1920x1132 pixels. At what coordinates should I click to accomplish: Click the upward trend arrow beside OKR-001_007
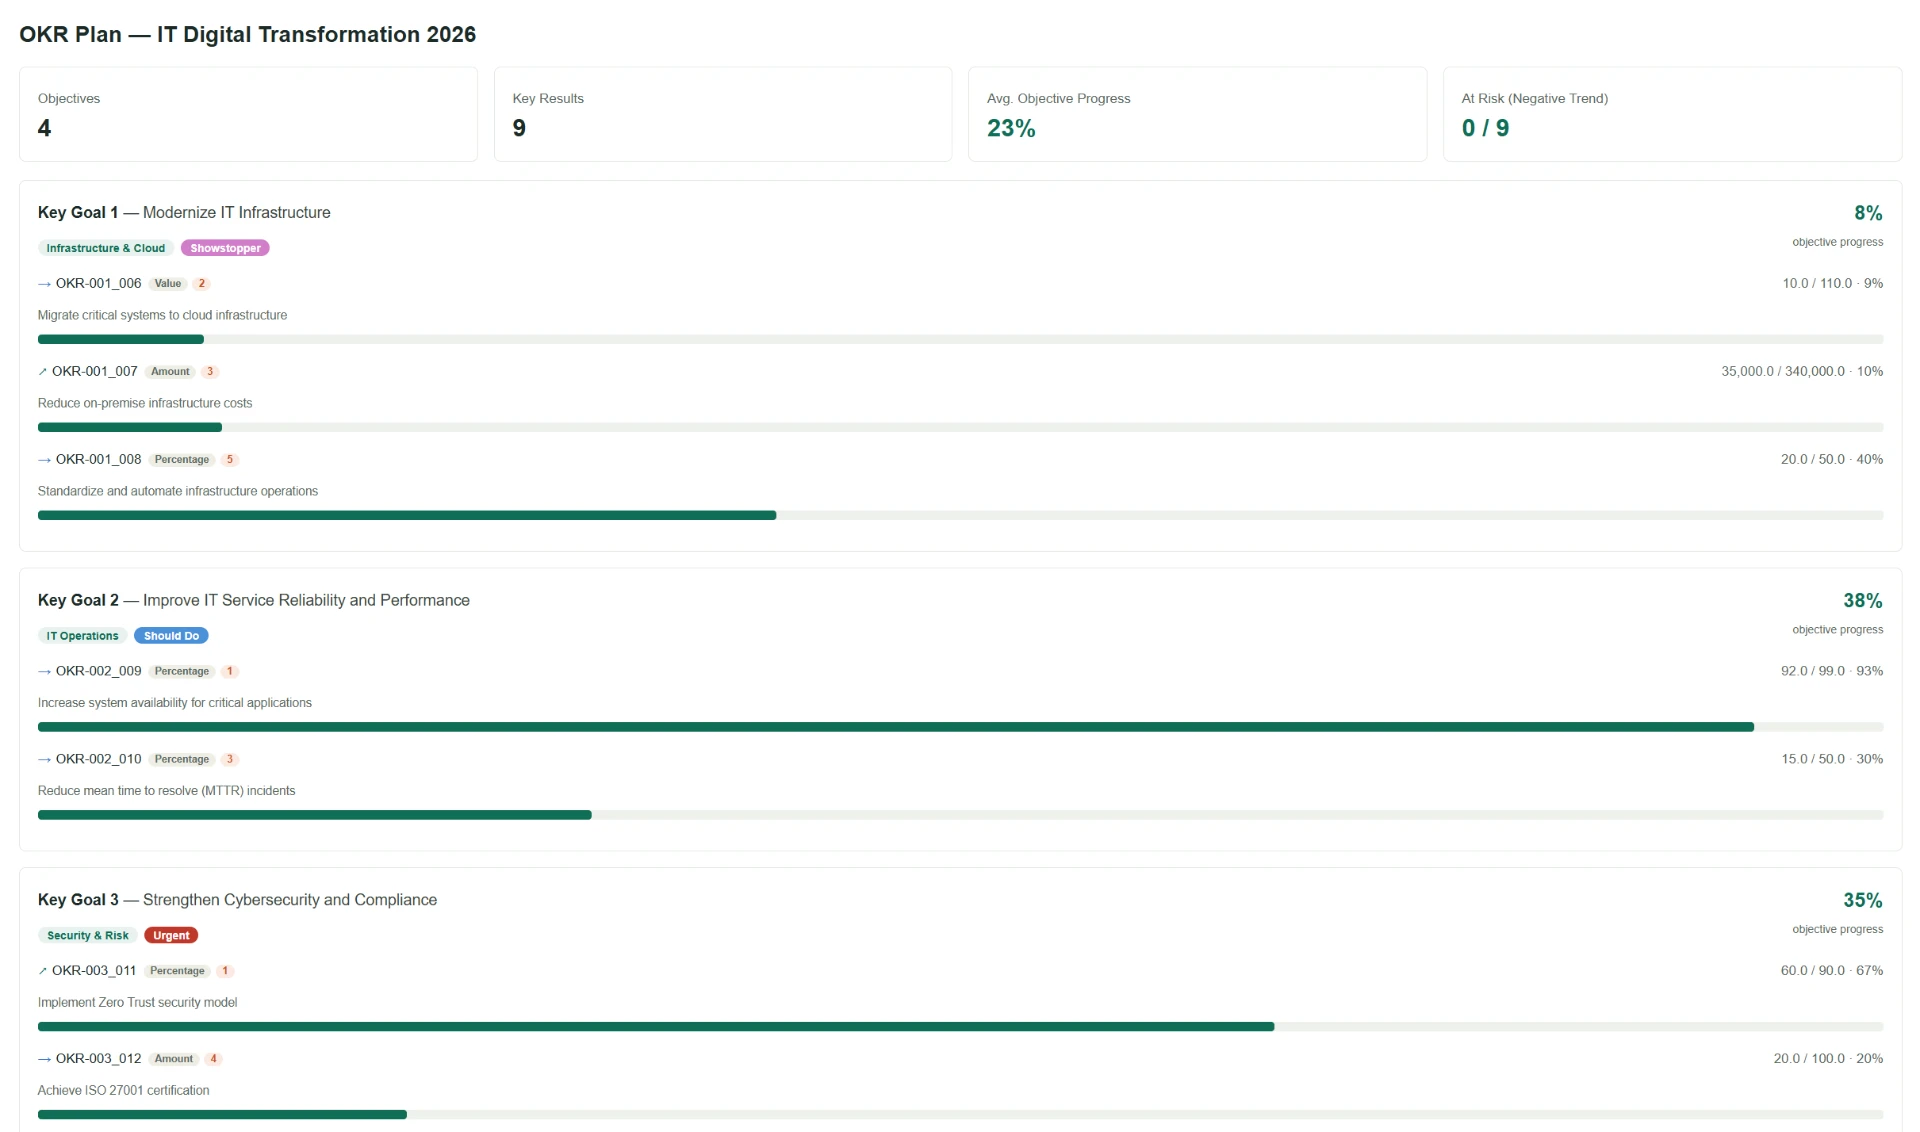click(42, 372)
